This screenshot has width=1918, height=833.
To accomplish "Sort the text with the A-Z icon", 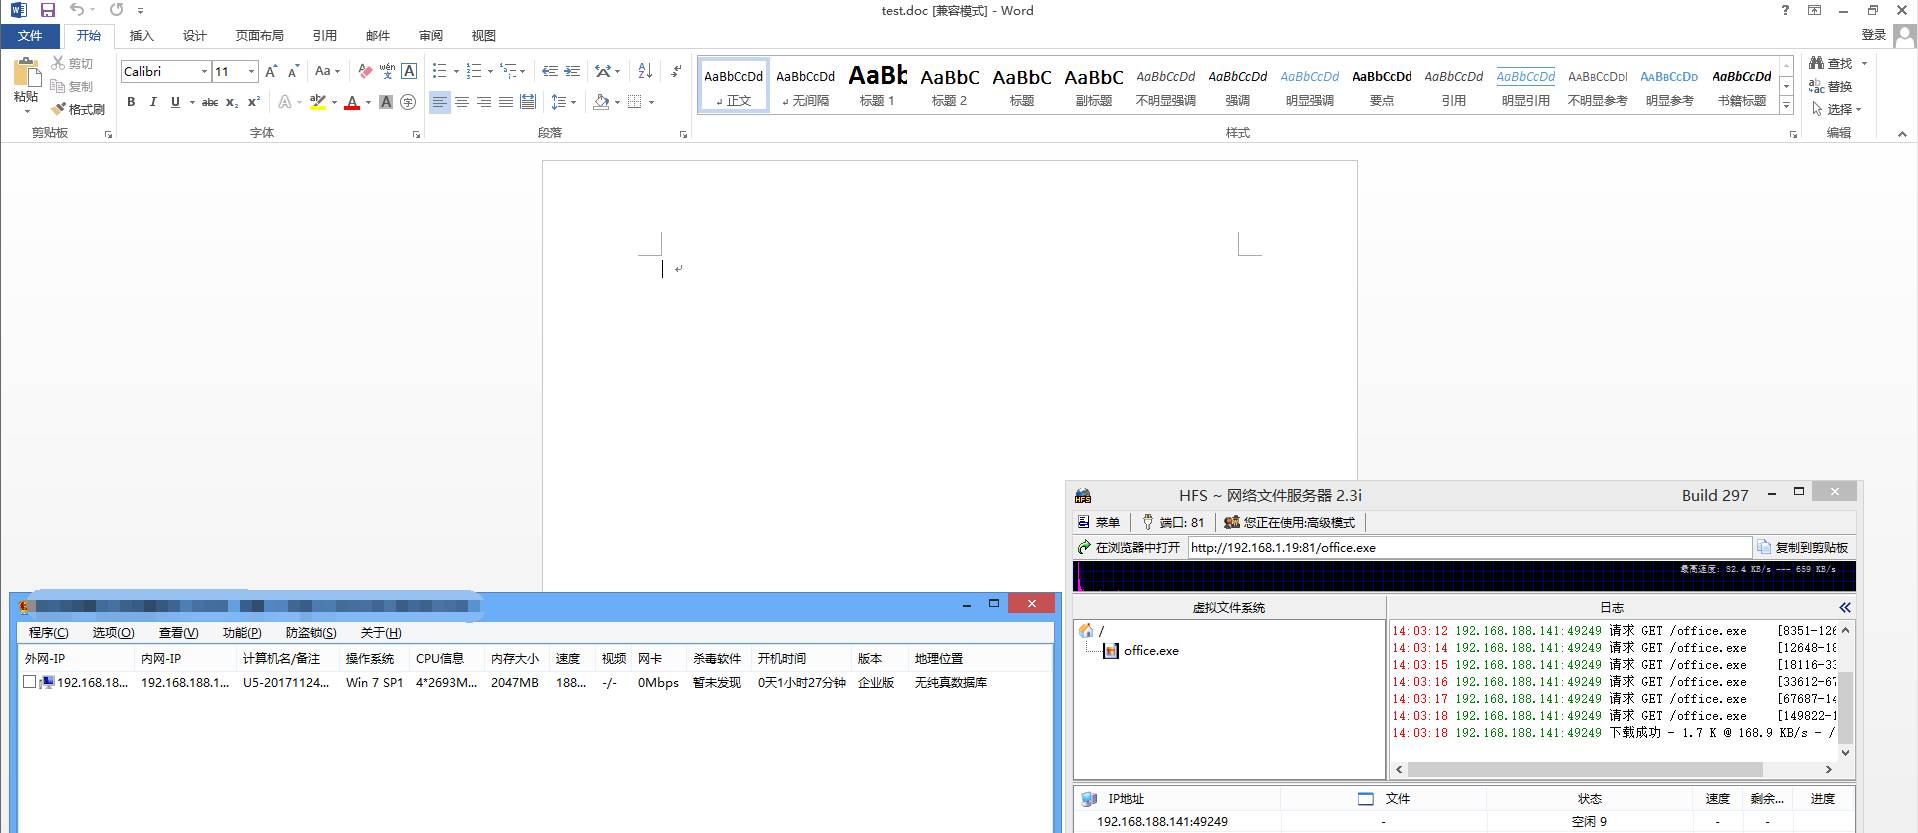I will pyautogui.click(x=645, y=71).
